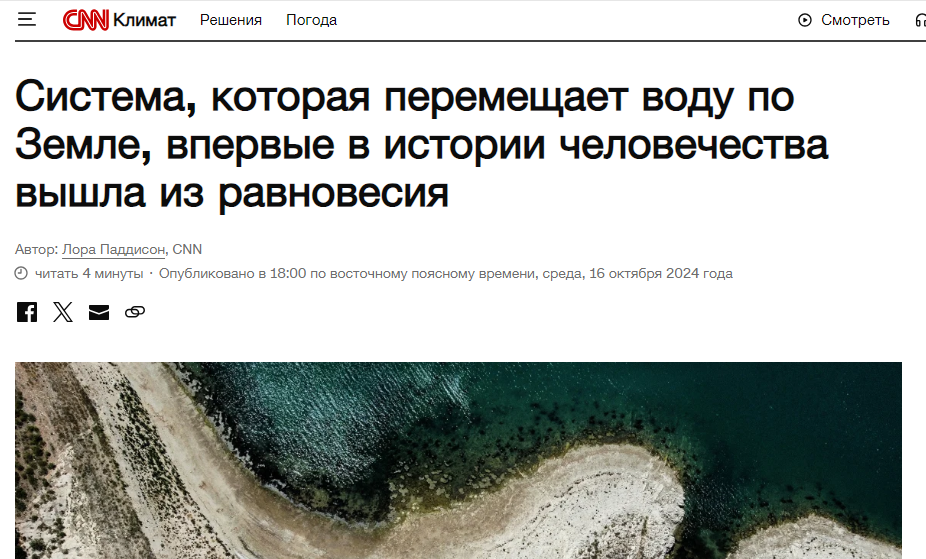926x559 pixels.
Task: Click the play icon beside Смотреть
Action: click(805, 20)
